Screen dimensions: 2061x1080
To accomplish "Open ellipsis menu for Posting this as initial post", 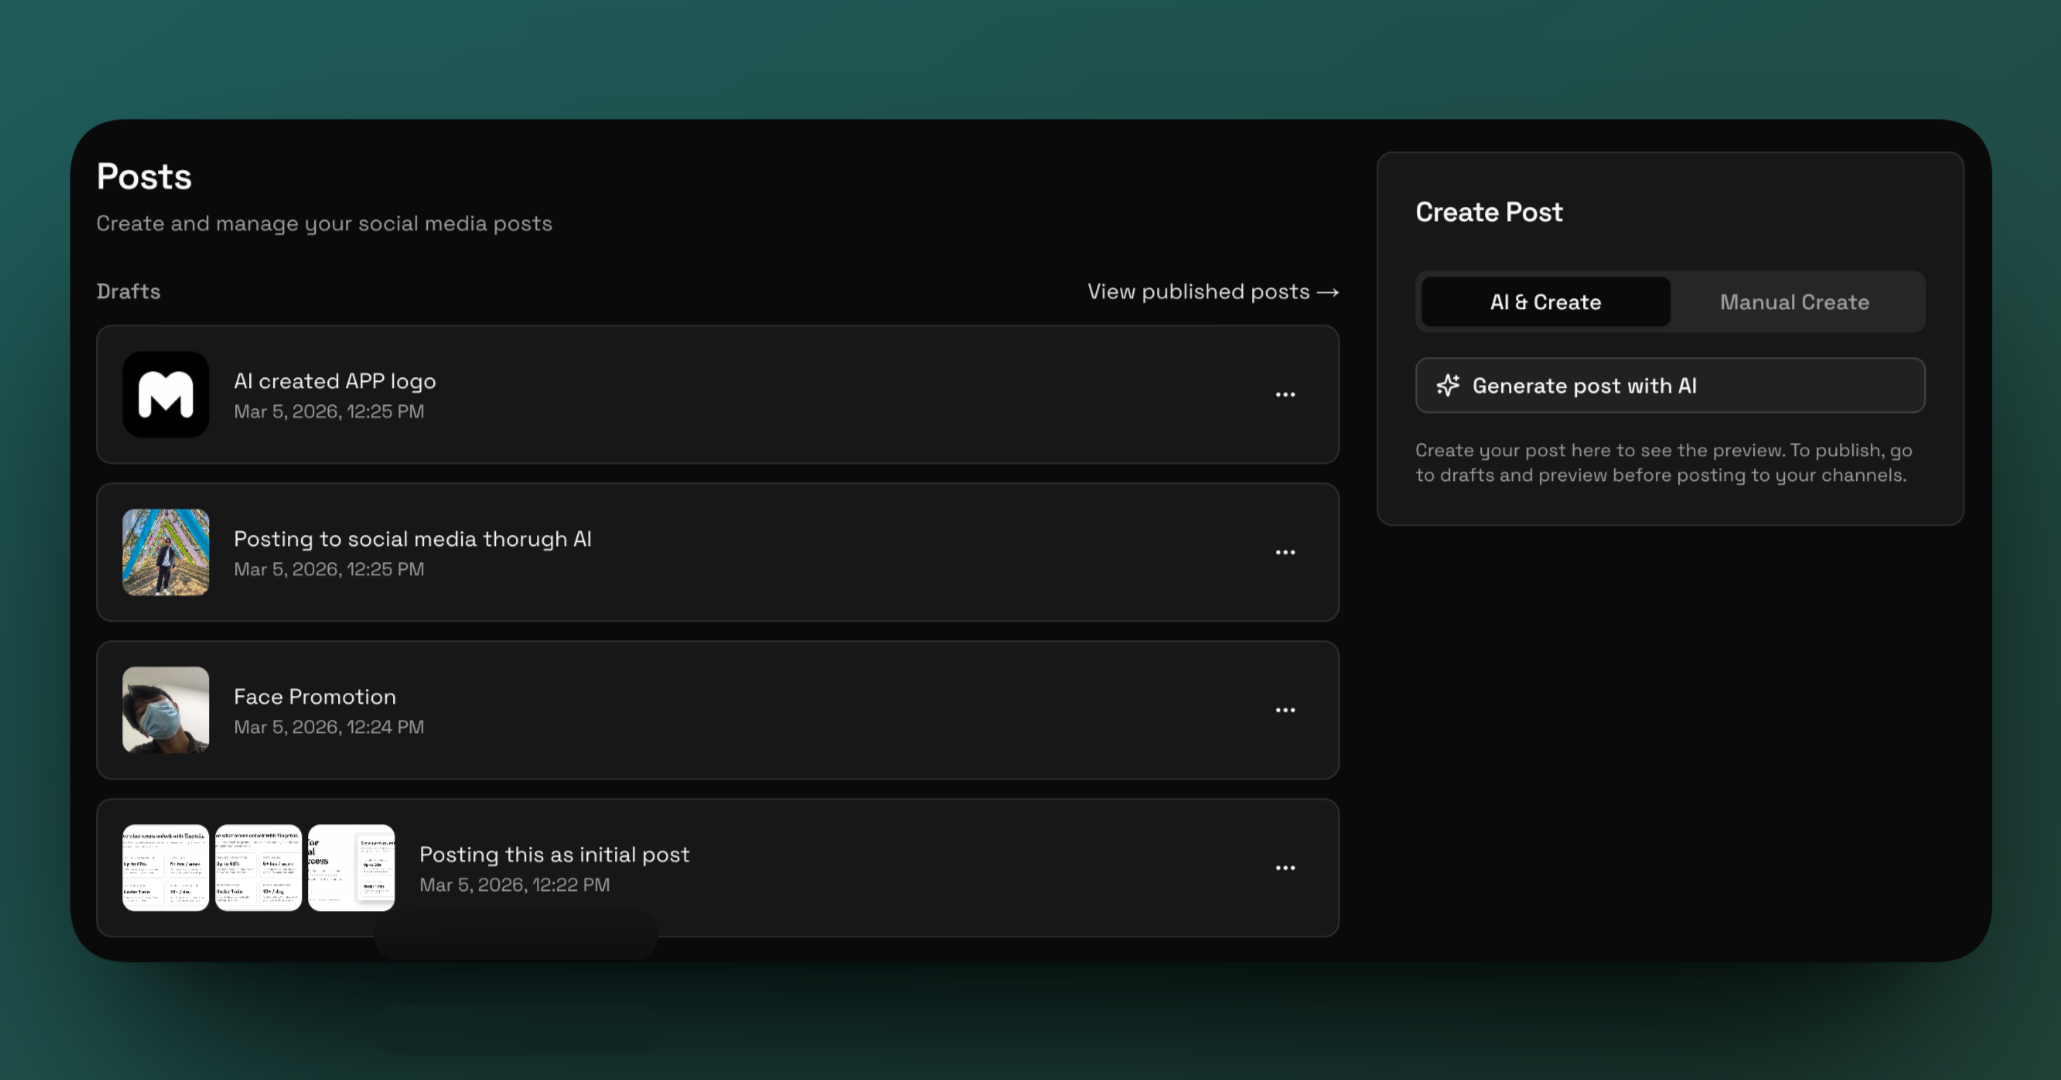I will click(x=1285, y=868).
